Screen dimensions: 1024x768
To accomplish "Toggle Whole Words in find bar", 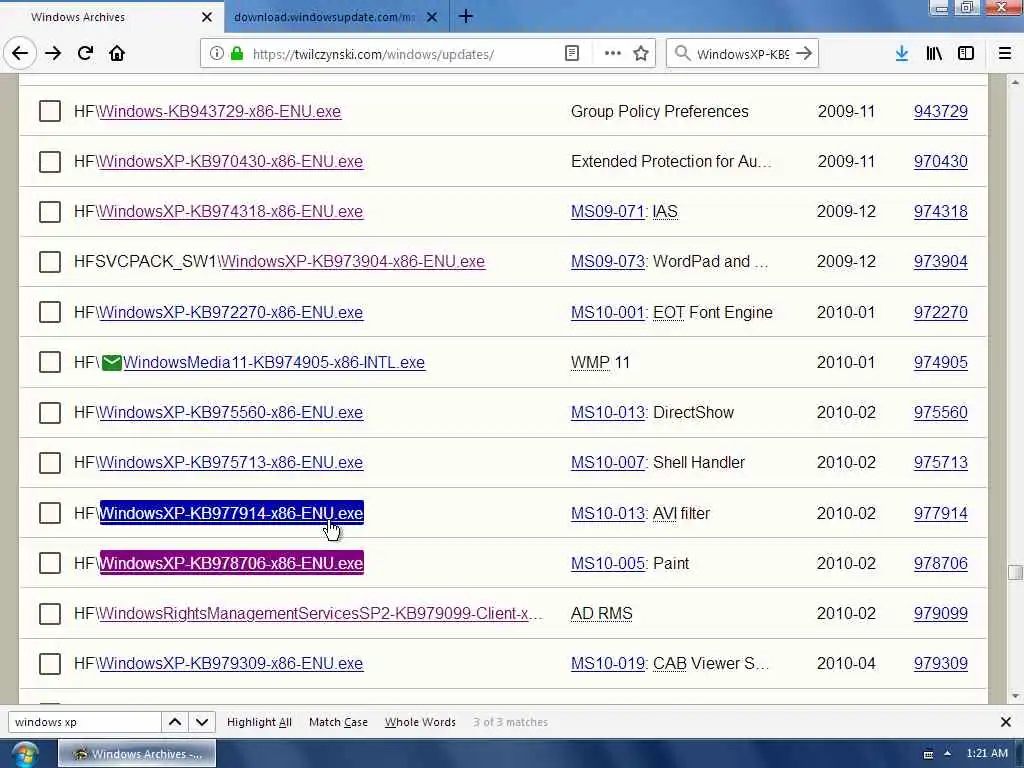I will pyautogui.click(x=420, y=722).
